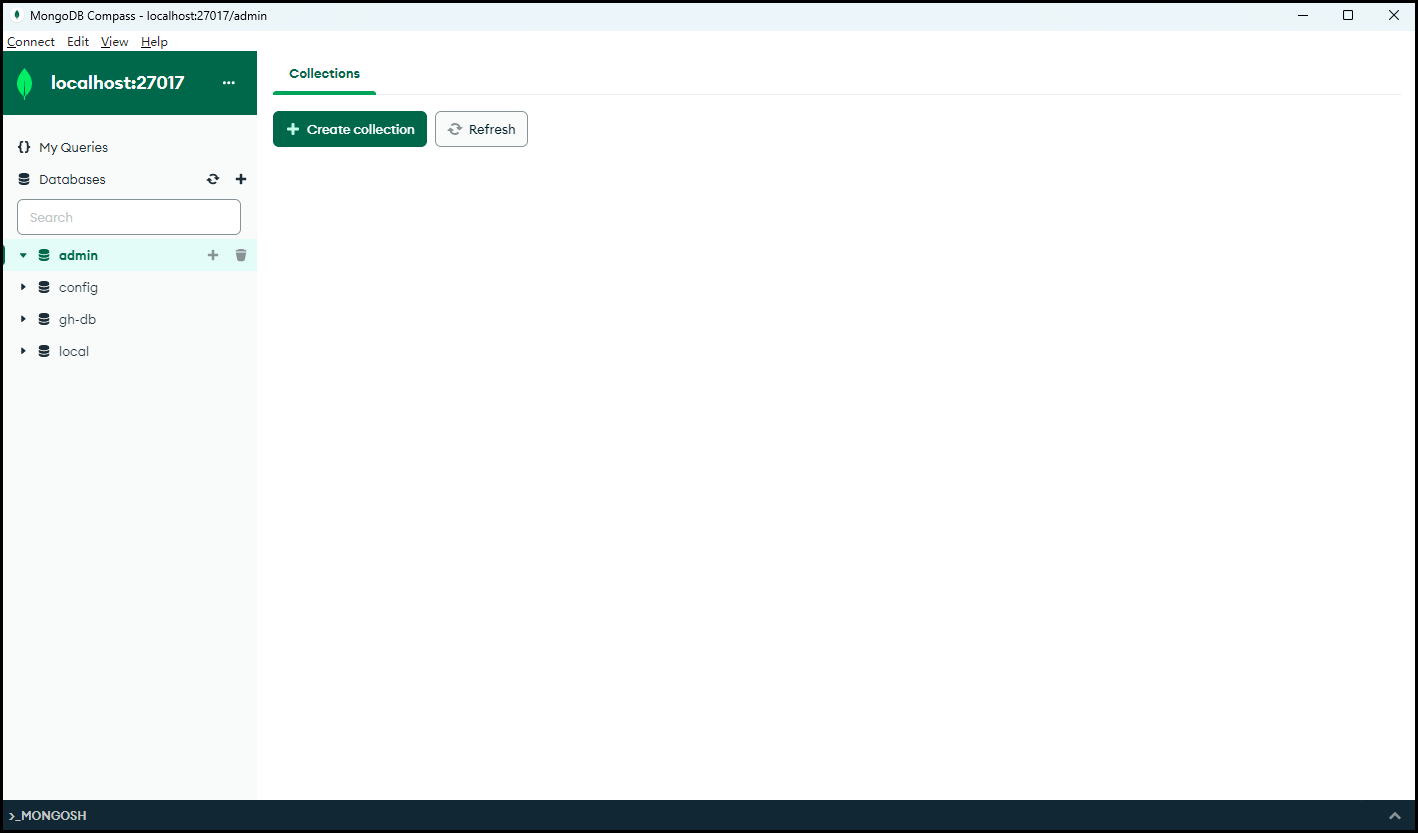1418x833 pixels.
Task: Open the Help menu
Action: click(154, 42)
